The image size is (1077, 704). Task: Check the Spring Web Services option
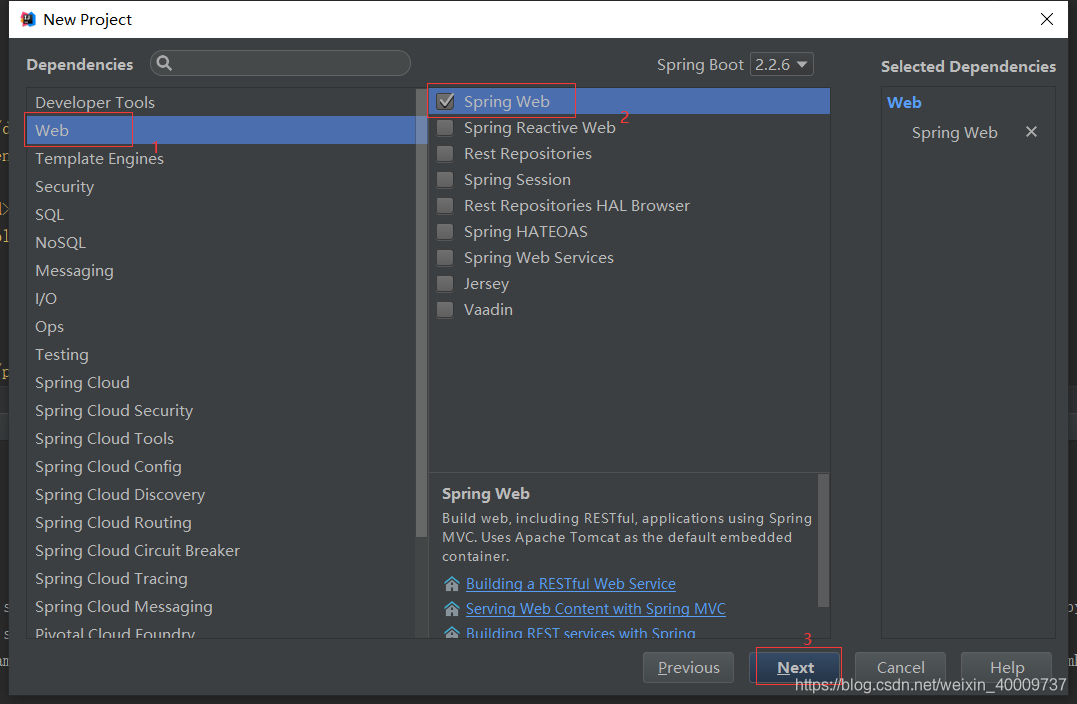pos(445,258)
